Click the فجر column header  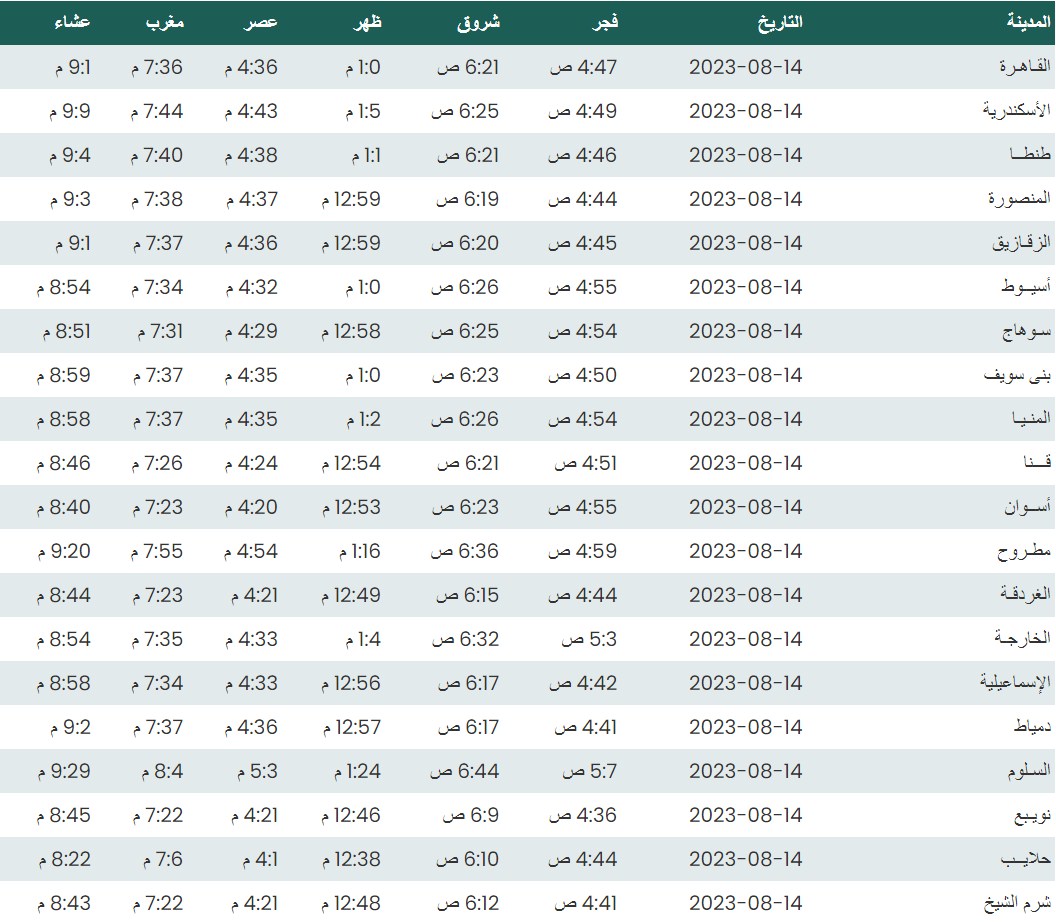606,22
